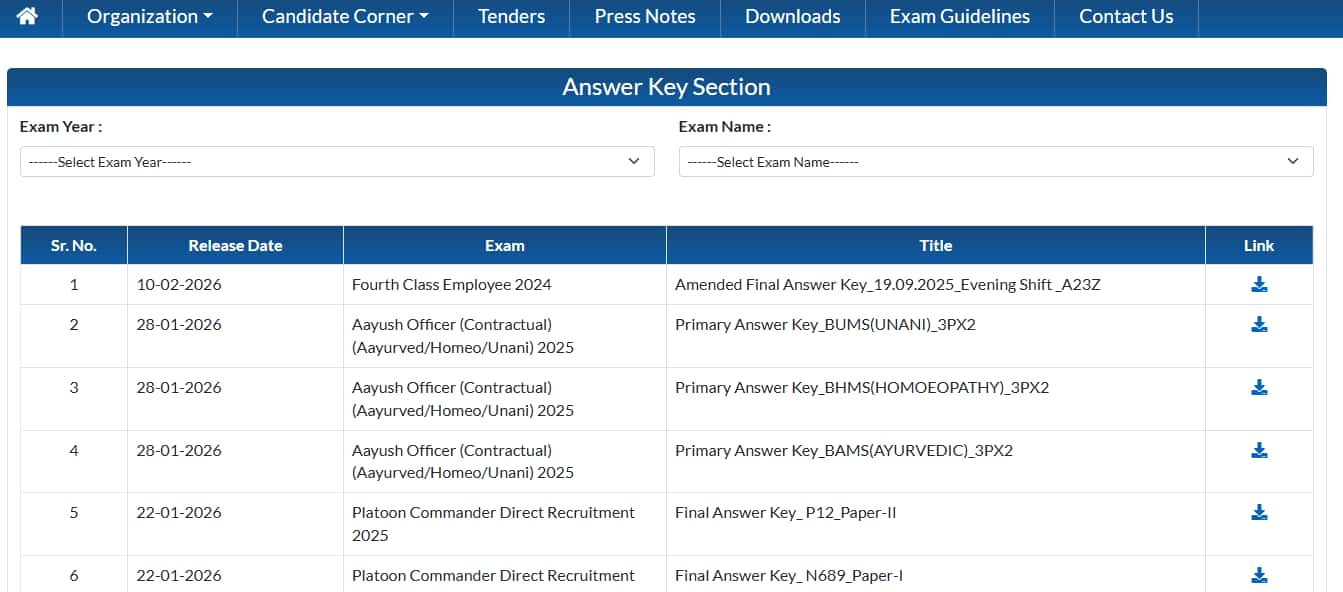This screenshot has width=1343, height=592.
Task: Open Exam Guidelines from the navbar
Action: [959, 17]
